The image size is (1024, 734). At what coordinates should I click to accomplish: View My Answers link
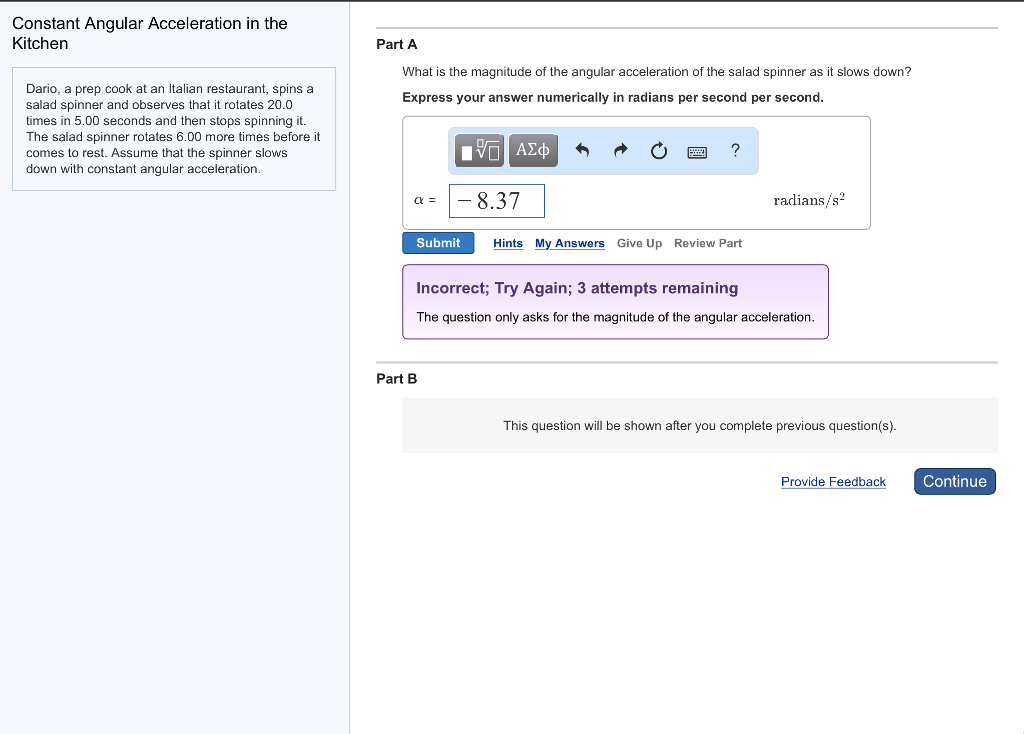[x=569, y=244]
